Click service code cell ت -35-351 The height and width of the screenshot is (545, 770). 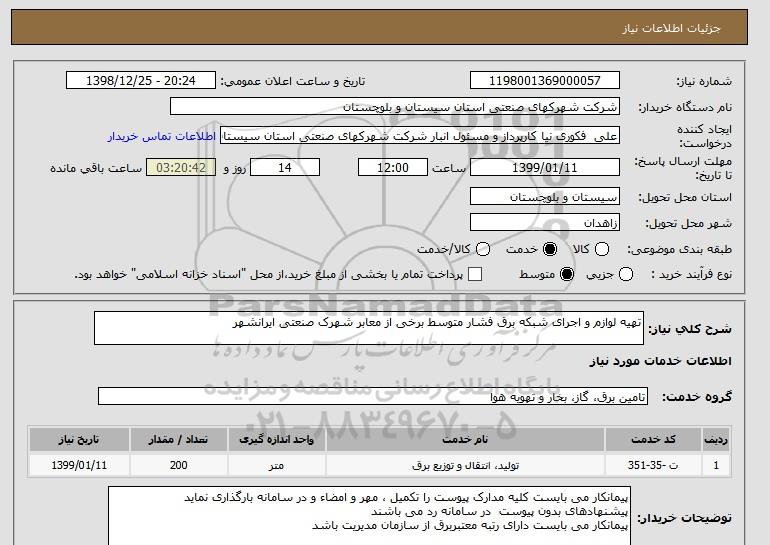653,465
